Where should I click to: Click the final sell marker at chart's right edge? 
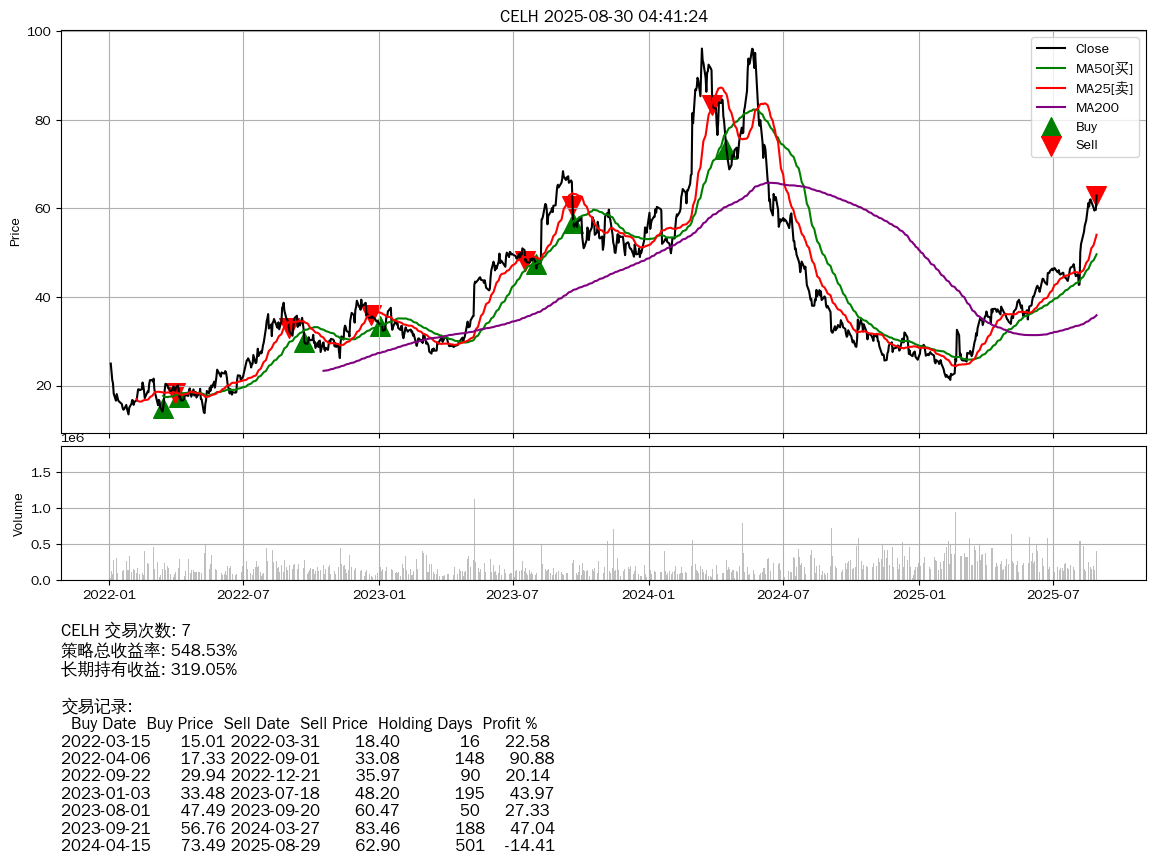click(x=1096, y=196)
